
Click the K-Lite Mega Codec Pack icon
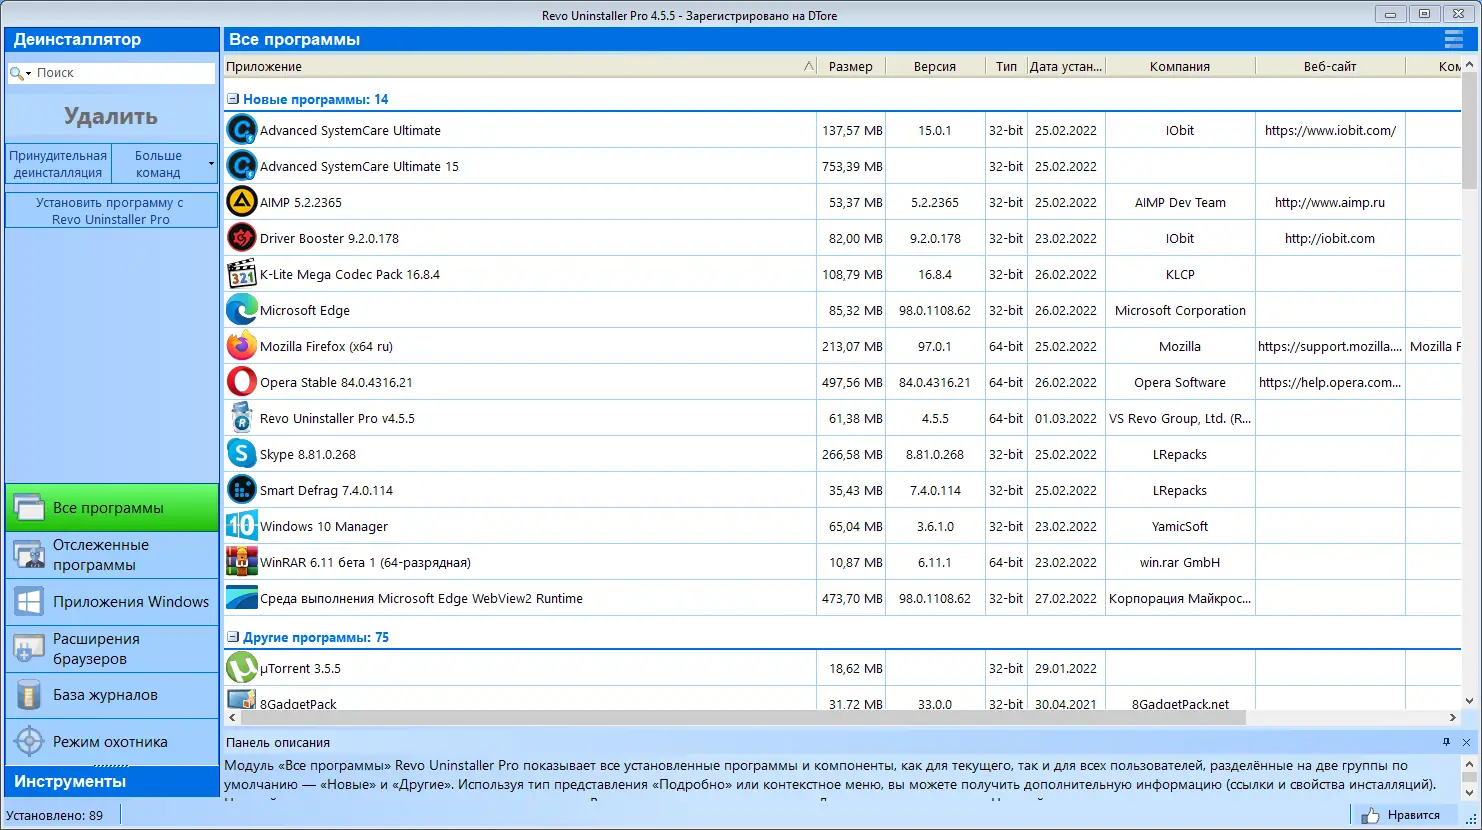(241, 274)
